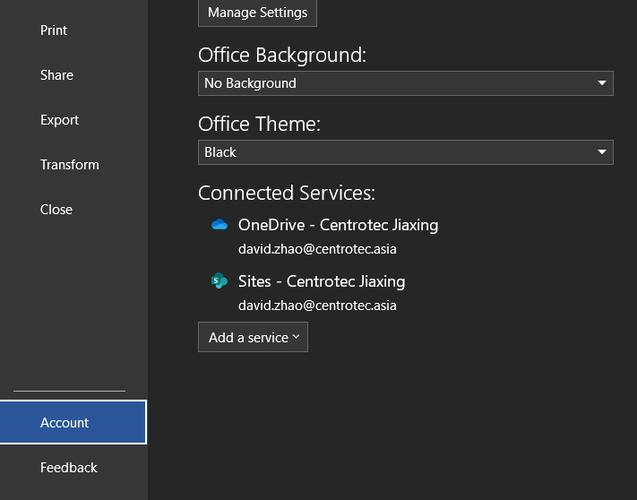
Task: Select Sites - Centrotec Jiaxing service name
Action: point(321,281)
